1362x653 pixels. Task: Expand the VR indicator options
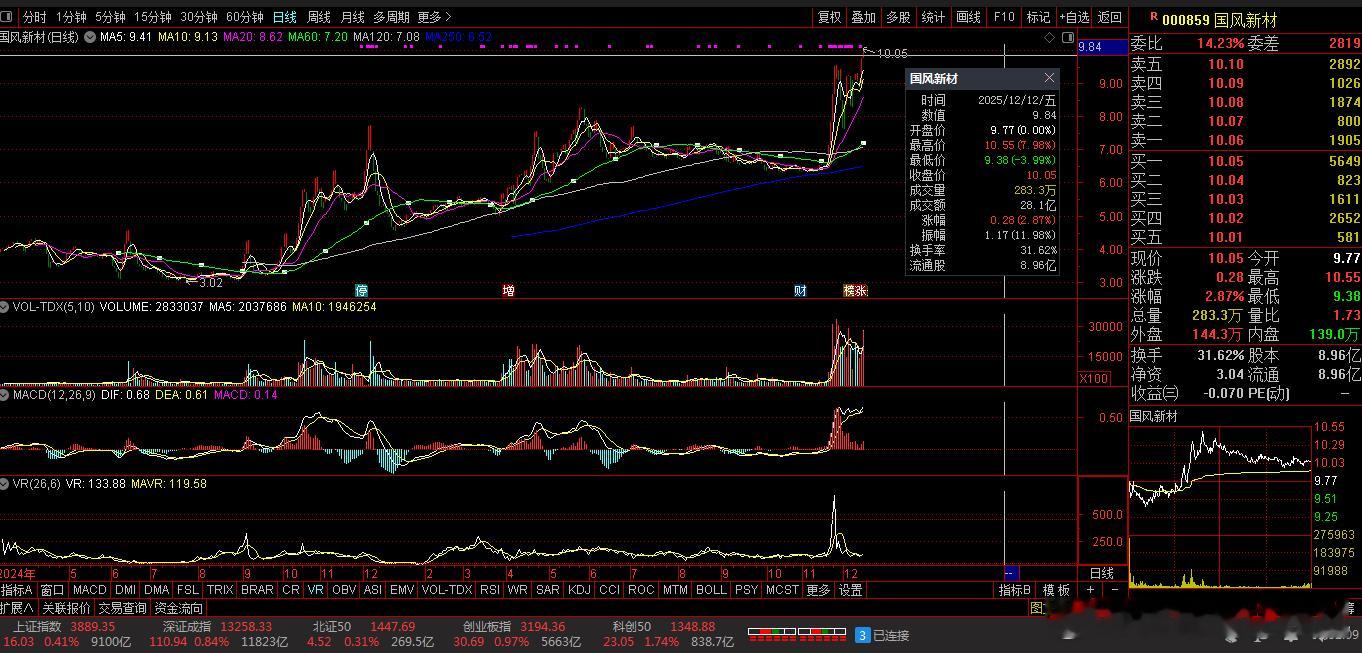pos(6,483)
